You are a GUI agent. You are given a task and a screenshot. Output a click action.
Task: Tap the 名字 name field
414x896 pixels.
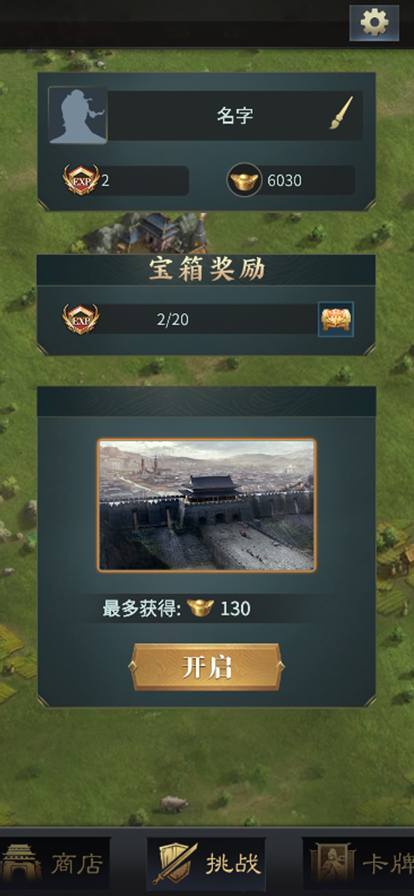235,115
